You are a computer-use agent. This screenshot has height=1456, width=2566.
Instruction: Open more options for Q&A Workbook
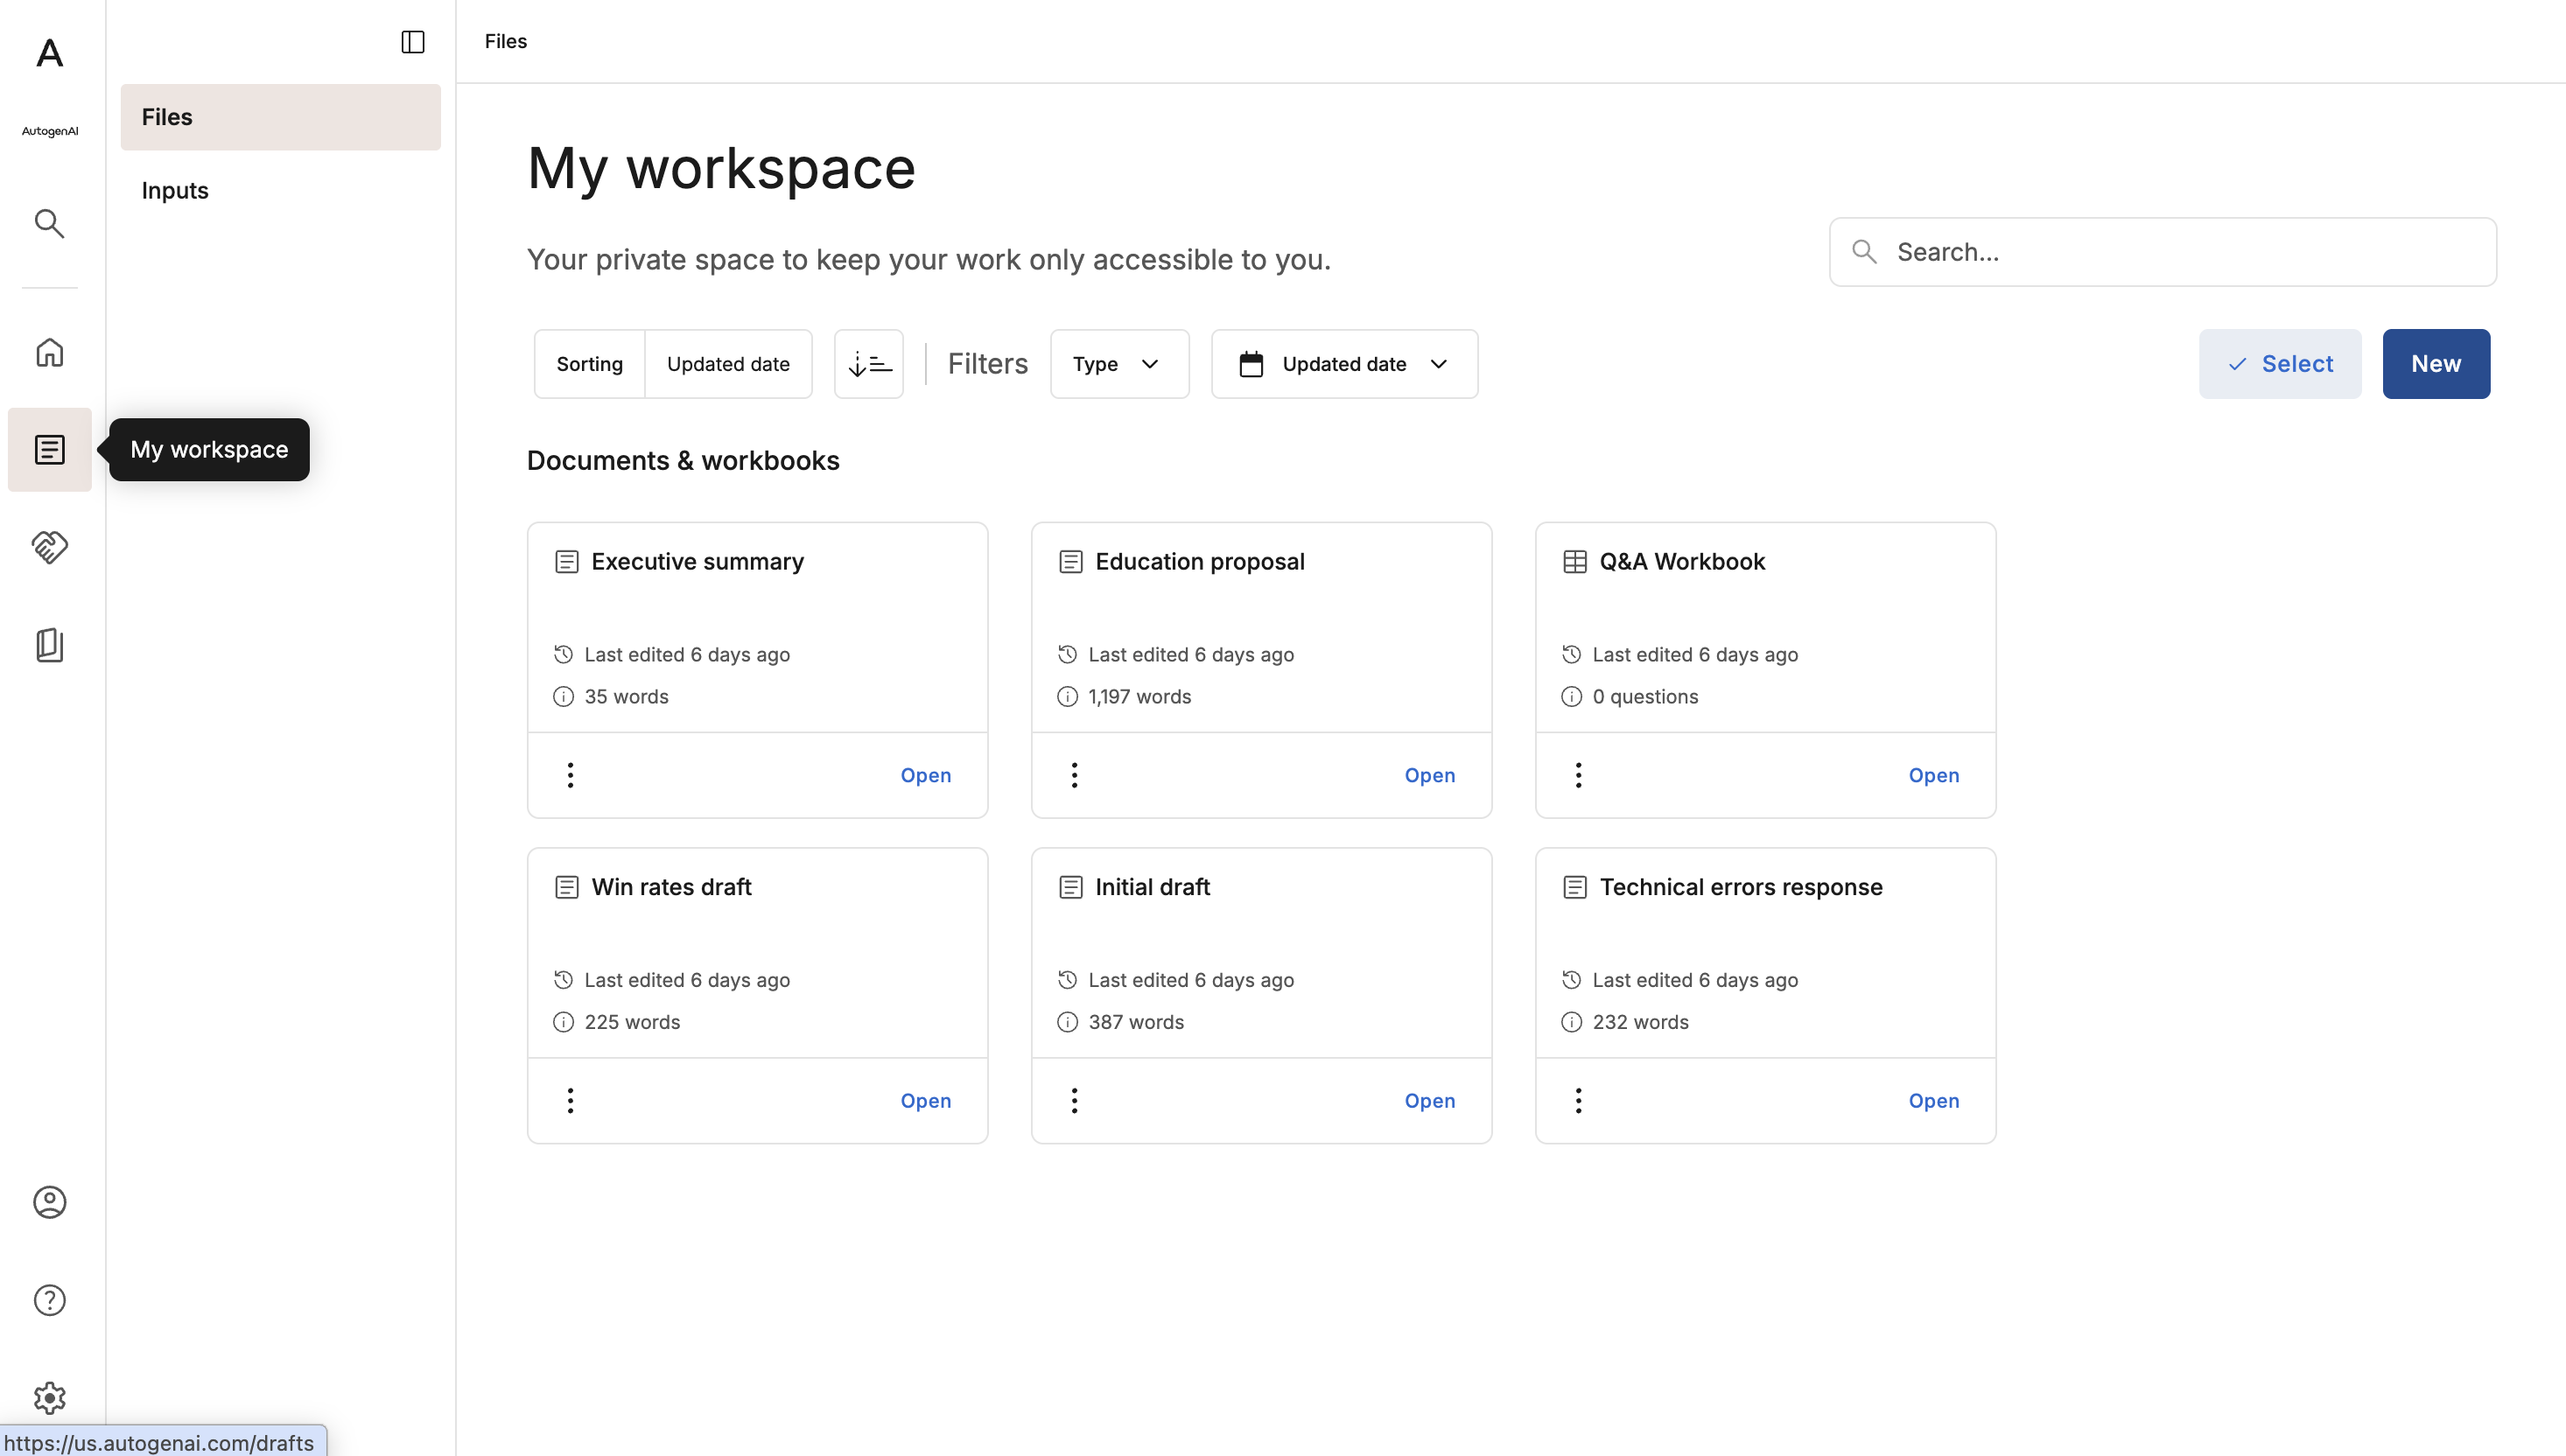point(1578,775)
